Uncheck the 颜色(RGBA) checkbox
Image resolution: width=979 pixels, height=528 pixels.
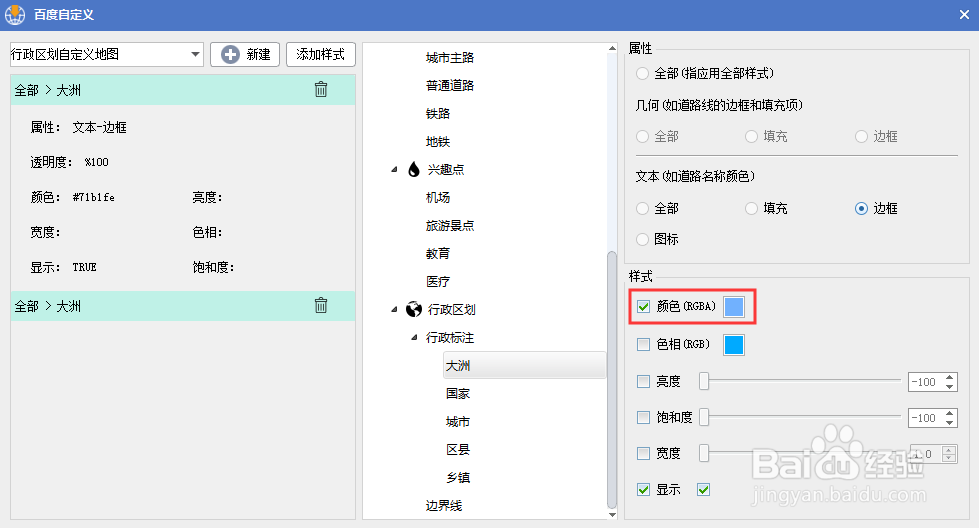click(644, 306)
